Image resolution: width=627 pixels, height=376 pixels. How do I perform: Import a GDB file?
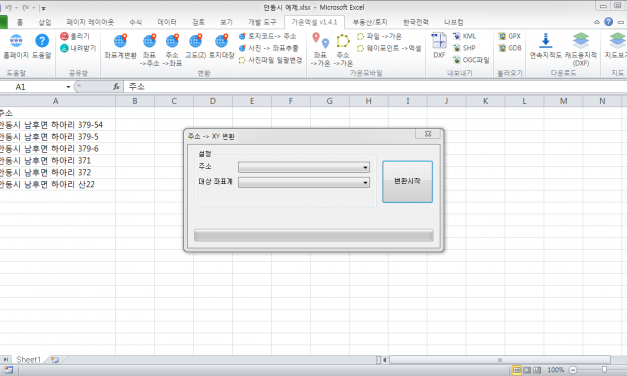click(509, 48)
